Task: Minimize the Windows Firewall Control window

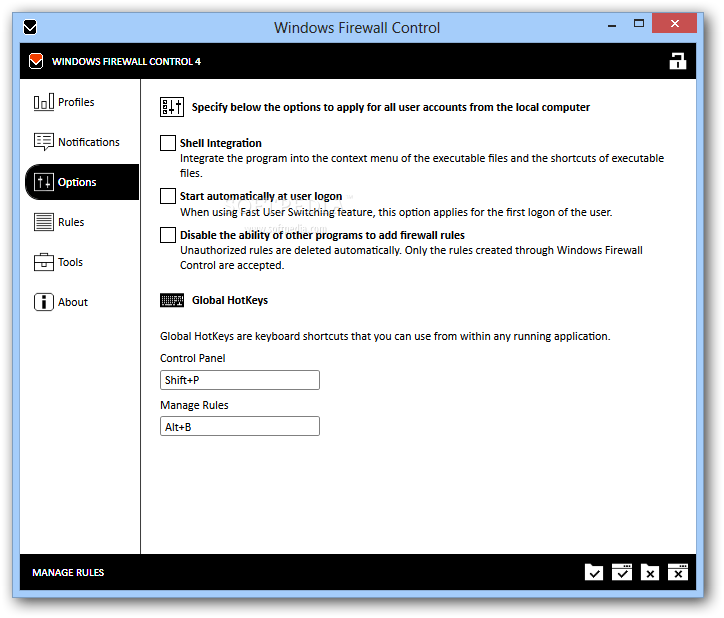Action: point(612,25)
